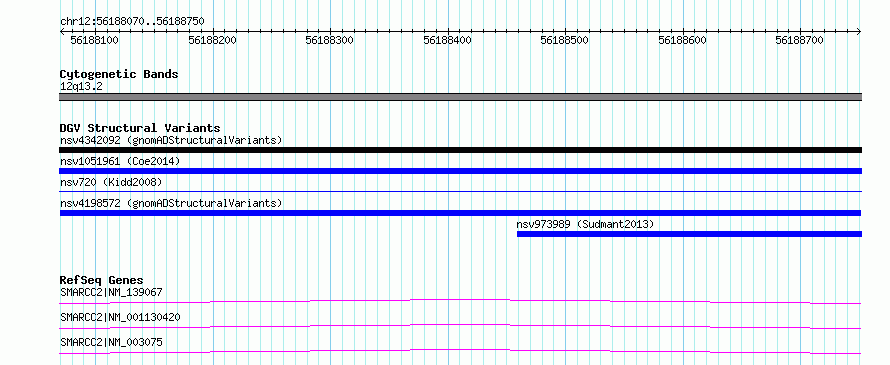Viewport: 890px width, 365px height.
Task: Click the Cytogenetic Bands track title
Action: (x=119, y=74)
